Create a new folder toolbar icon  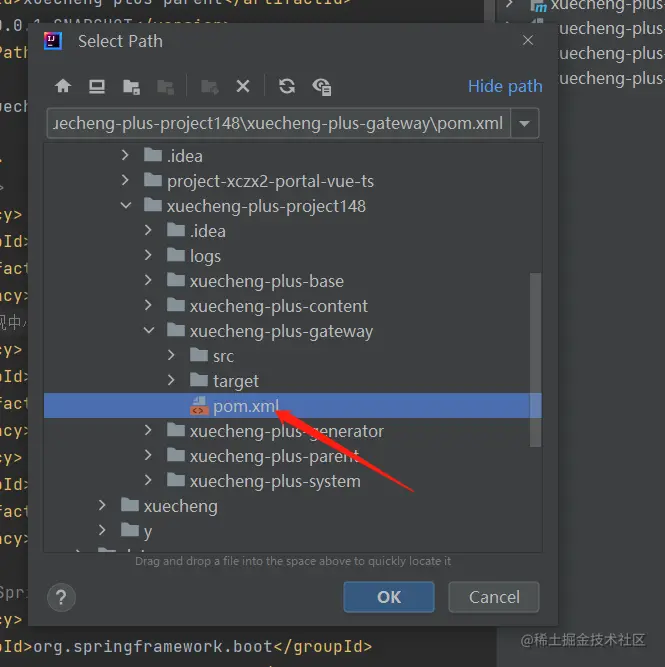tap(210, 87)
